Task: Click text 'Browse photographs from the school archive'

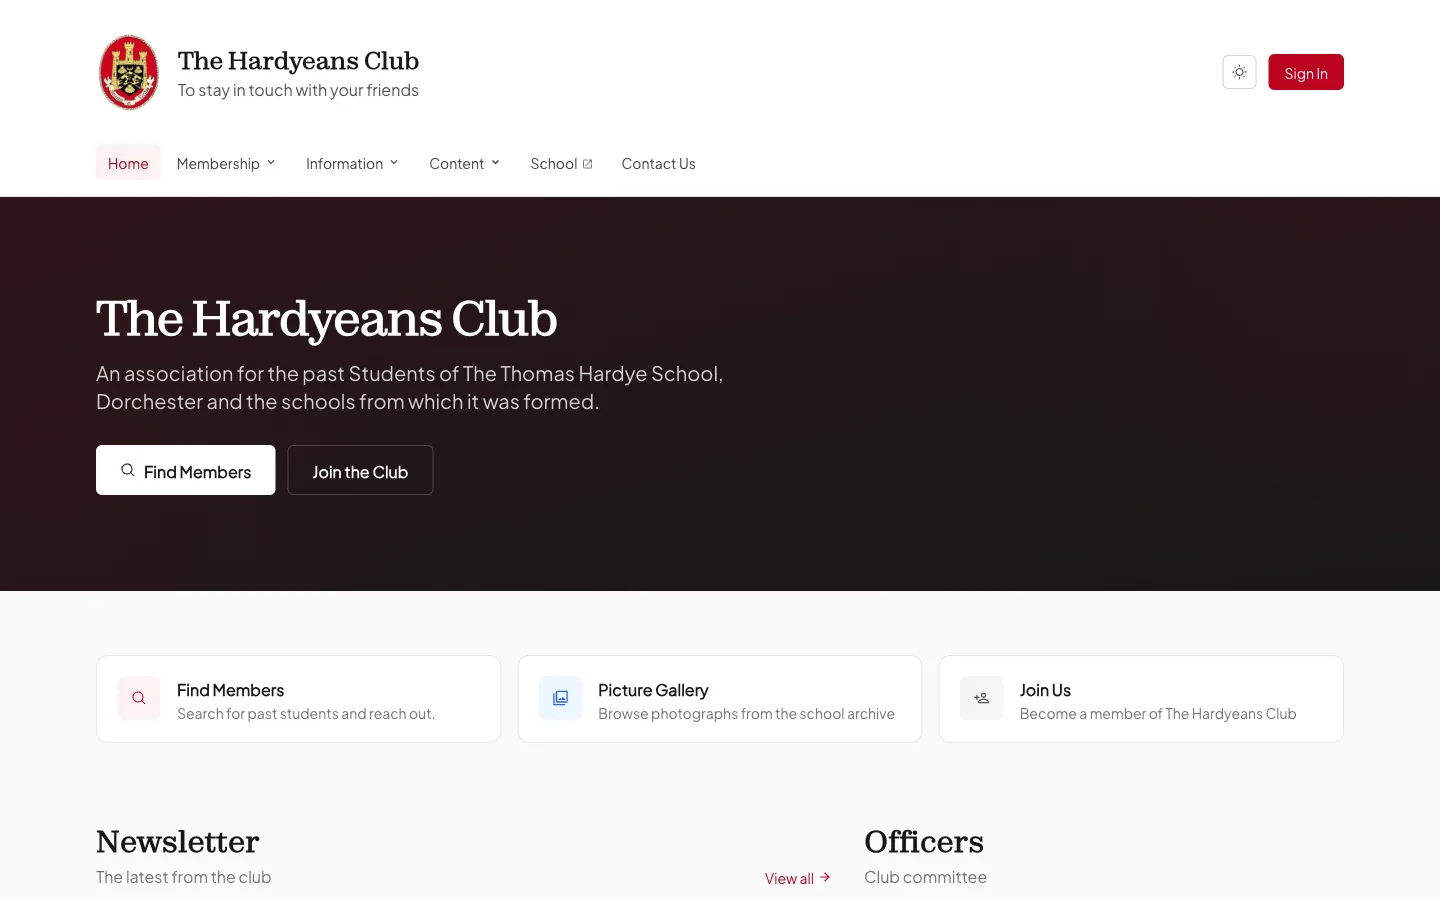Action: click(x=746, y=714)
